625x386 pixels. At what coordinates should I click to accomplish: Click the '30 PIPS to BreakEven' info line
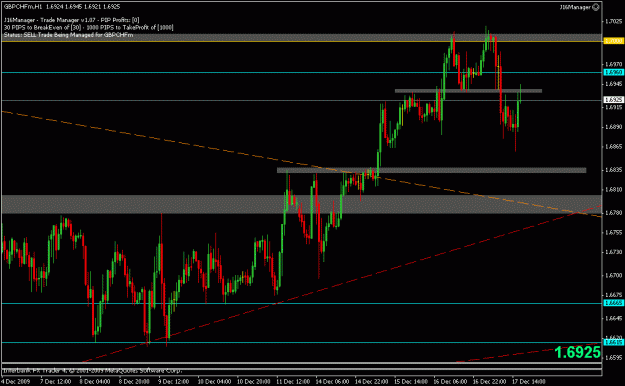click(x=88, y=28)
